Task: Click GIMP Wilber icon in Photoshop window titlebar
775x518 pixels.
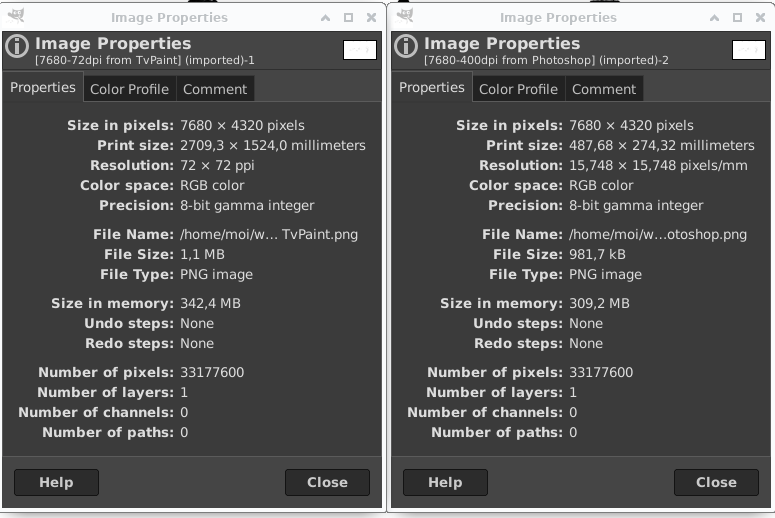Action: pos(405,16)
